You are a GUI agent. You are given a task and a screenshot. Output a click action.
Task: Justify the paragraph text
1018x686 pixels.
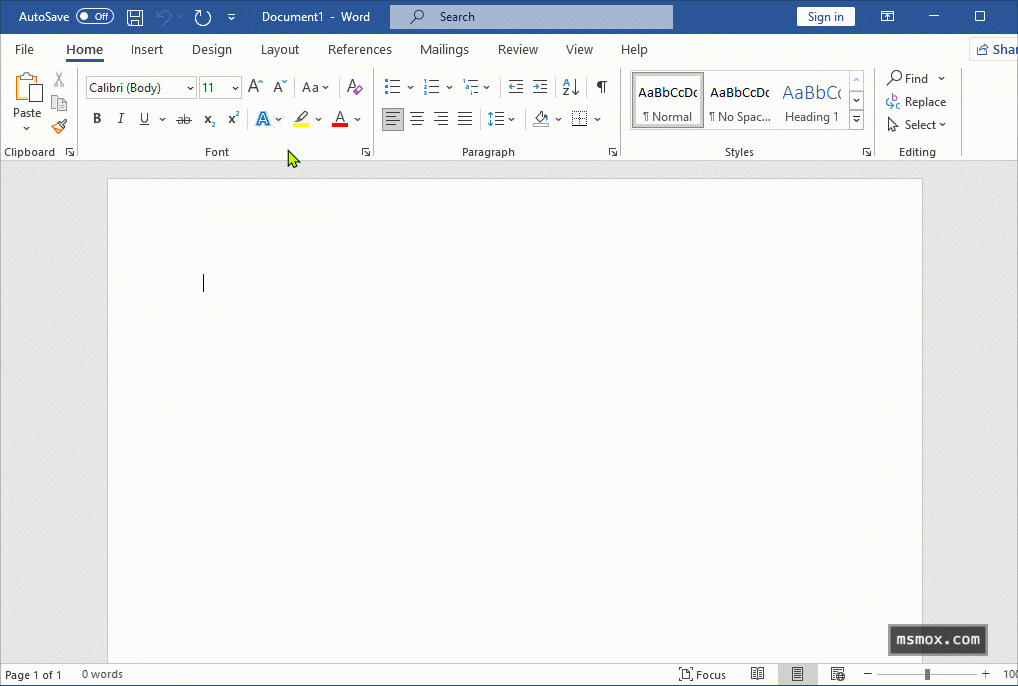(x=465, y=119)
